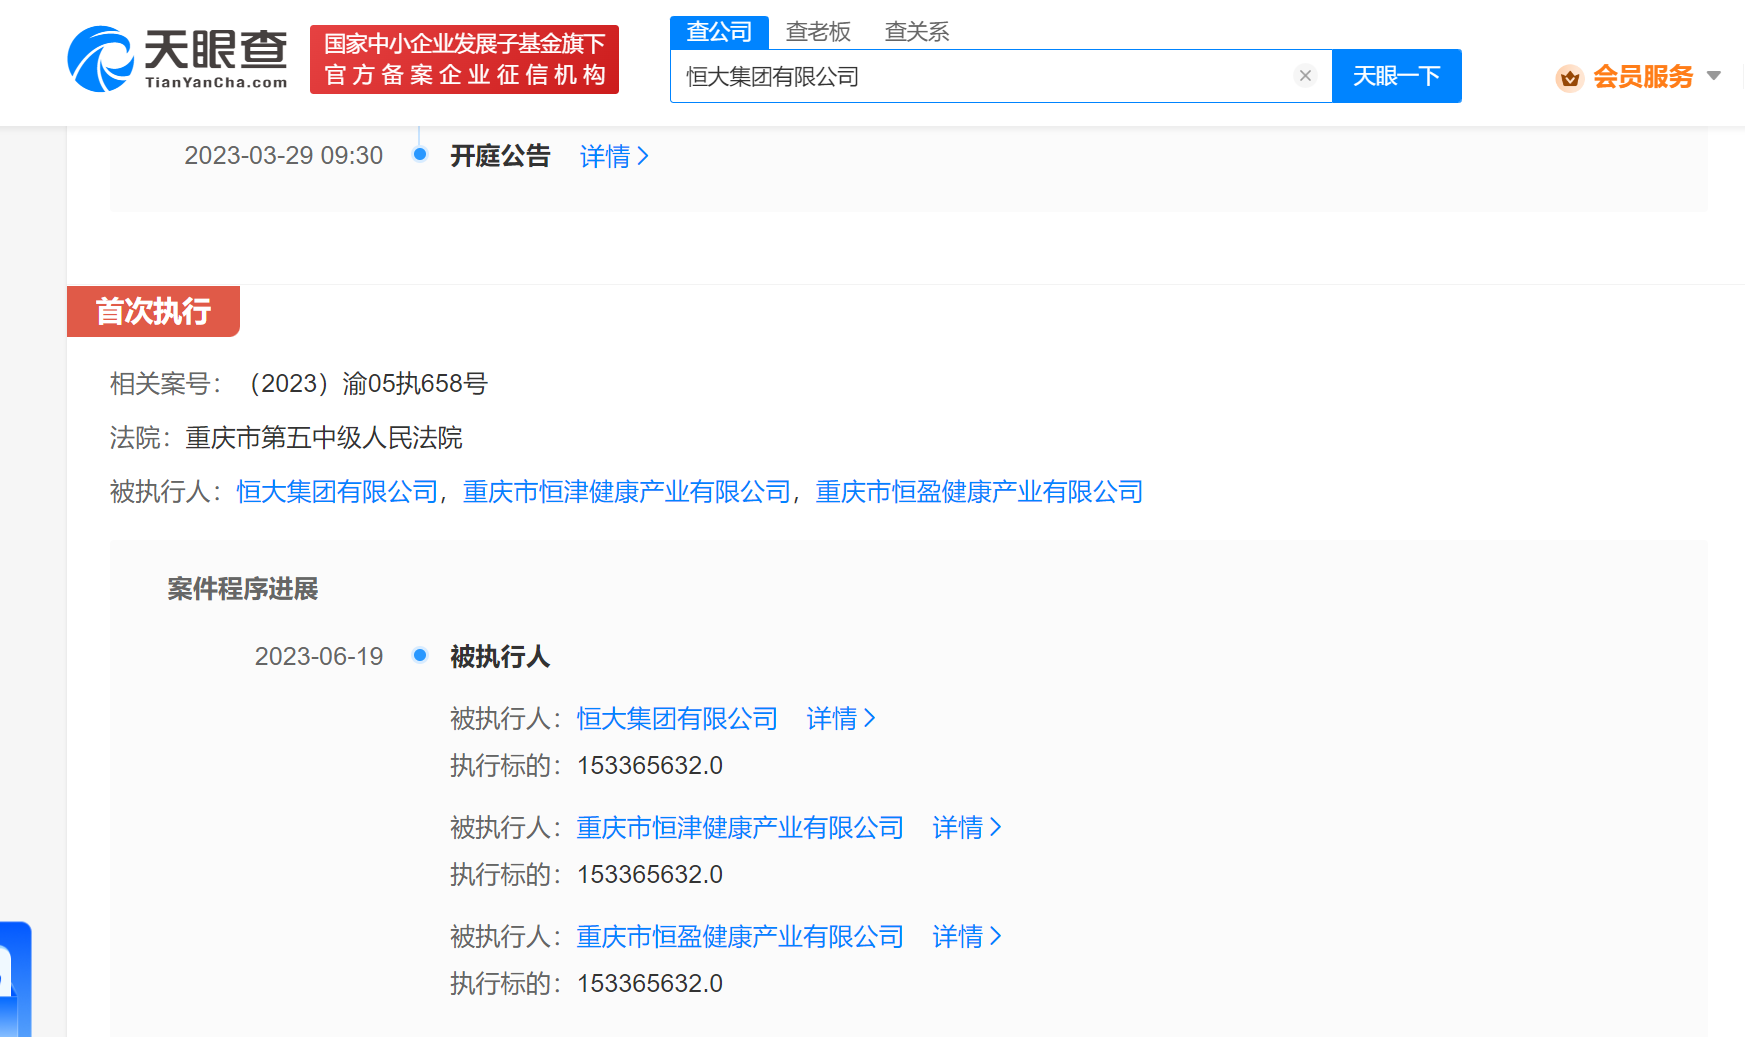Switch to the 查老板 tab

pyautogui.click(x=817, y=32)
